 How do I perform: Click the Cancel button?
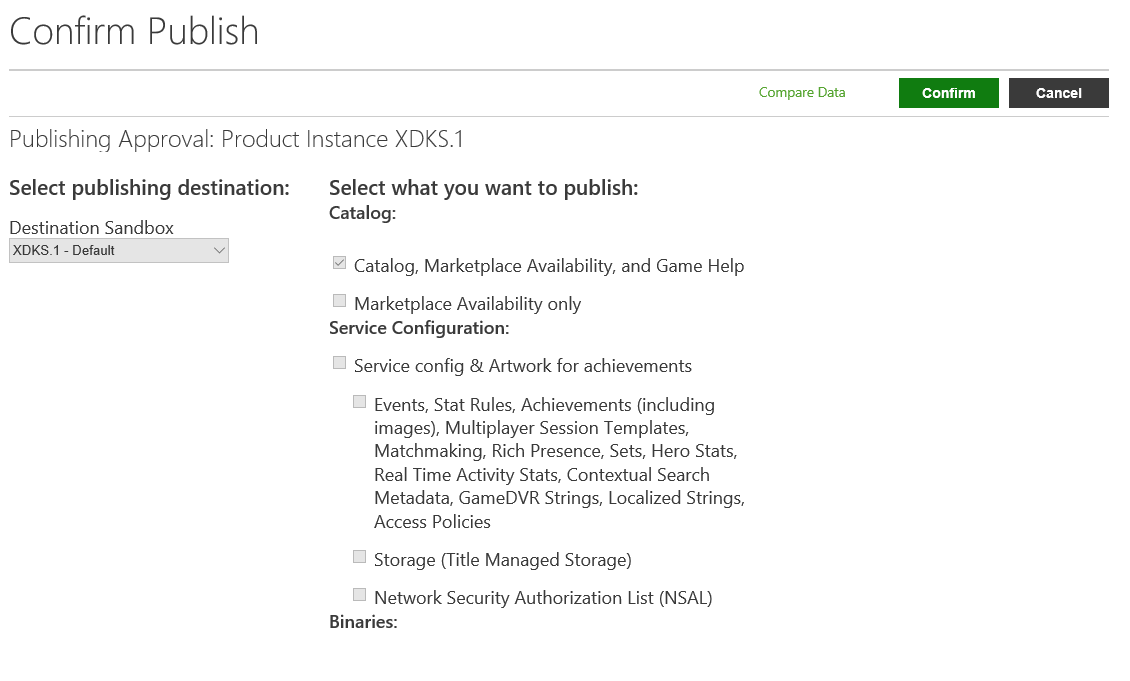pyautogui.click(x=1059, y=93)
